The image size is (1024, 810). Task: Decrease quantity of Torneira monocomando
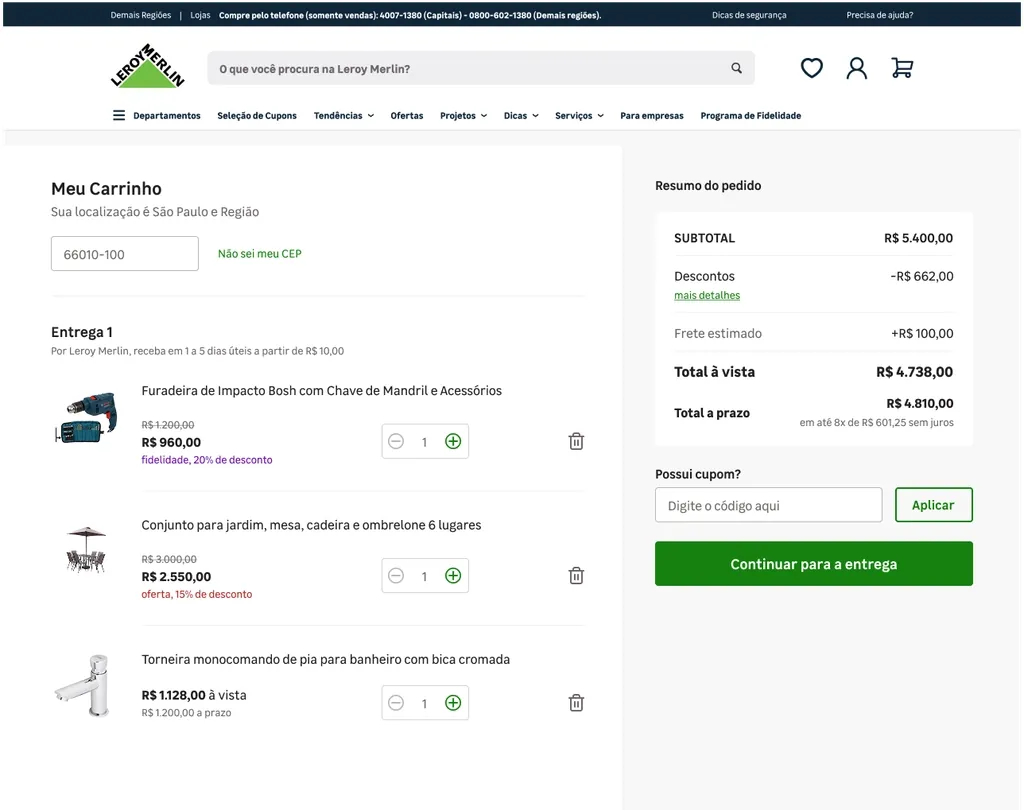tap(396, 703)
